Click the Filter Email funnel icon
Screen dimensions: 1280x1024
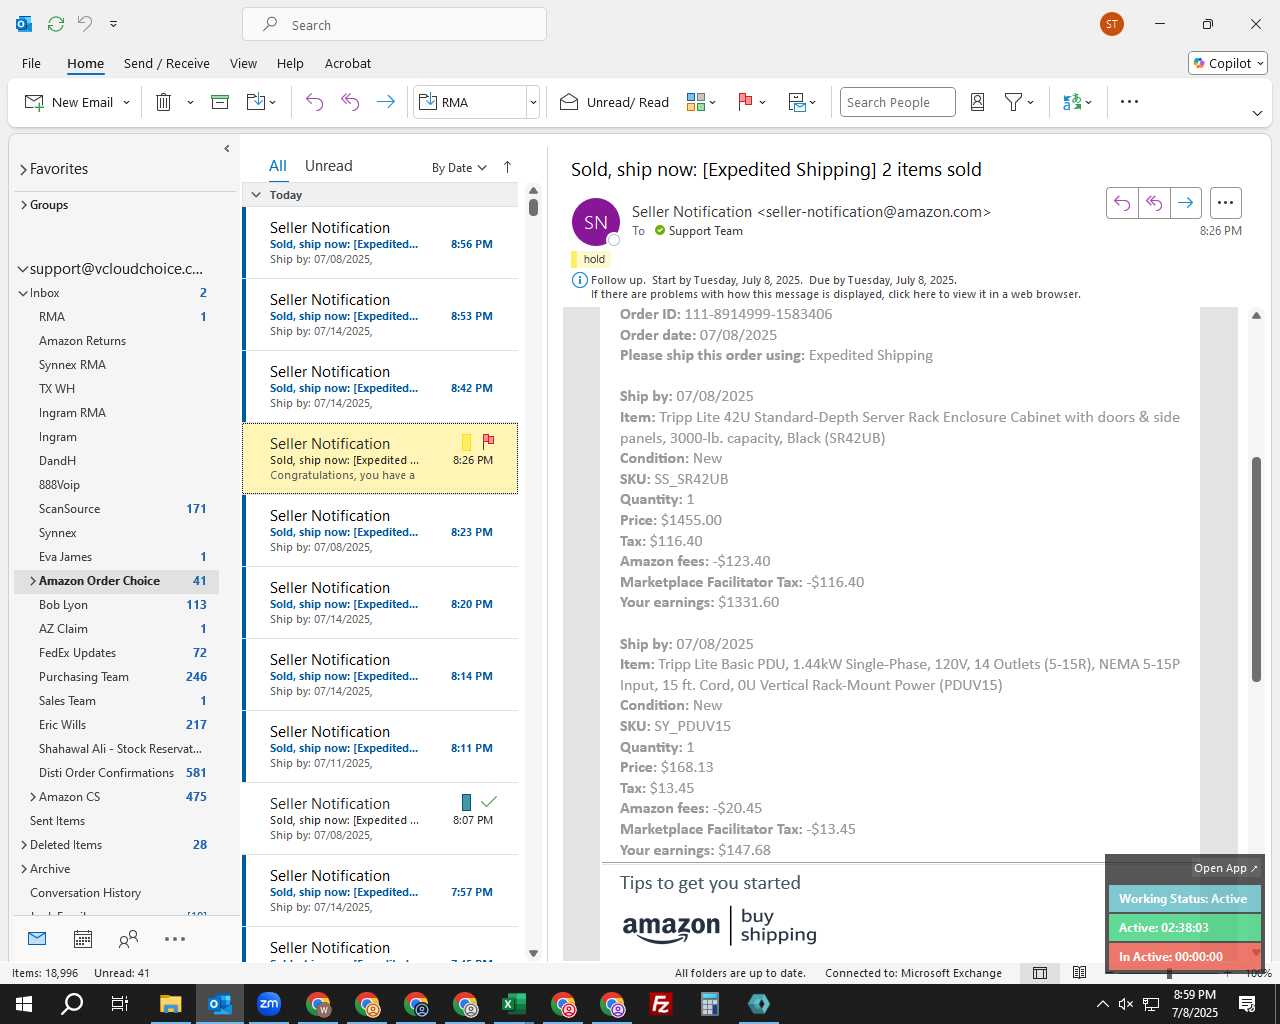(1013, 102)
